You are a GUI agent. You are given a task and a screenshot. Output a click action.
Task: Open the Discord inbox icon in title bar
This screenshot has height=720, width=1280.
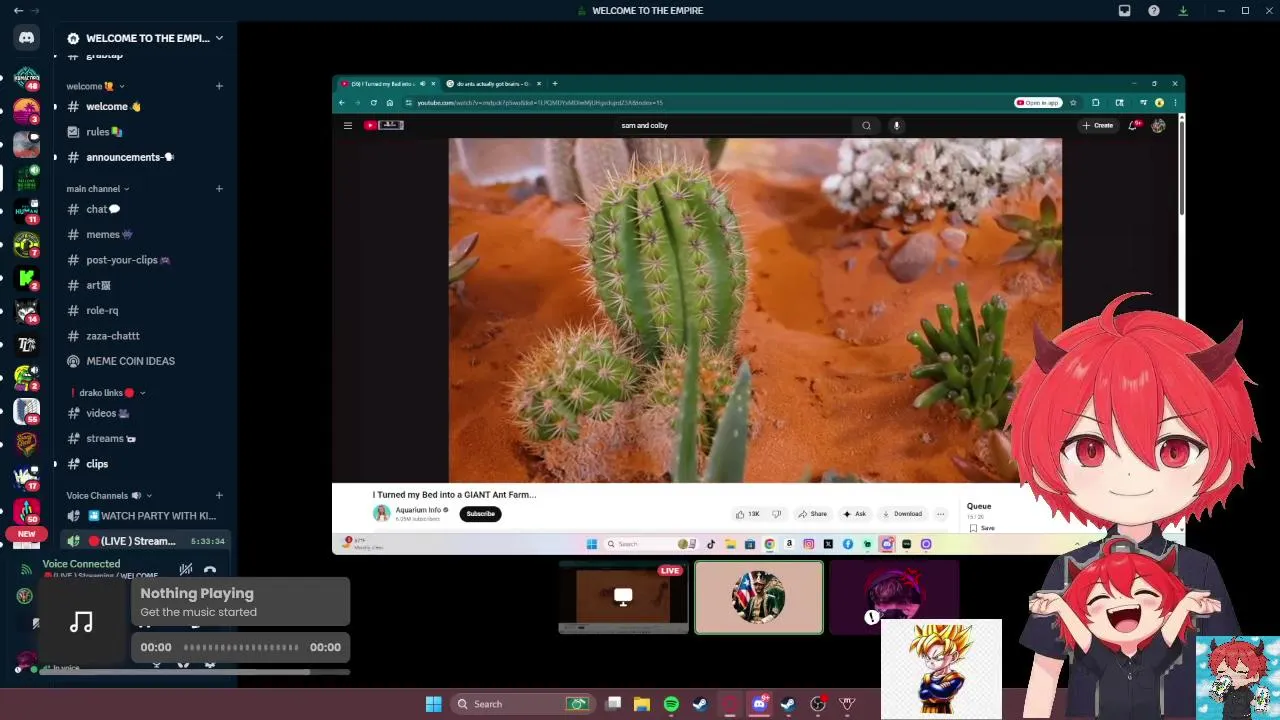tap(1124, 10)
